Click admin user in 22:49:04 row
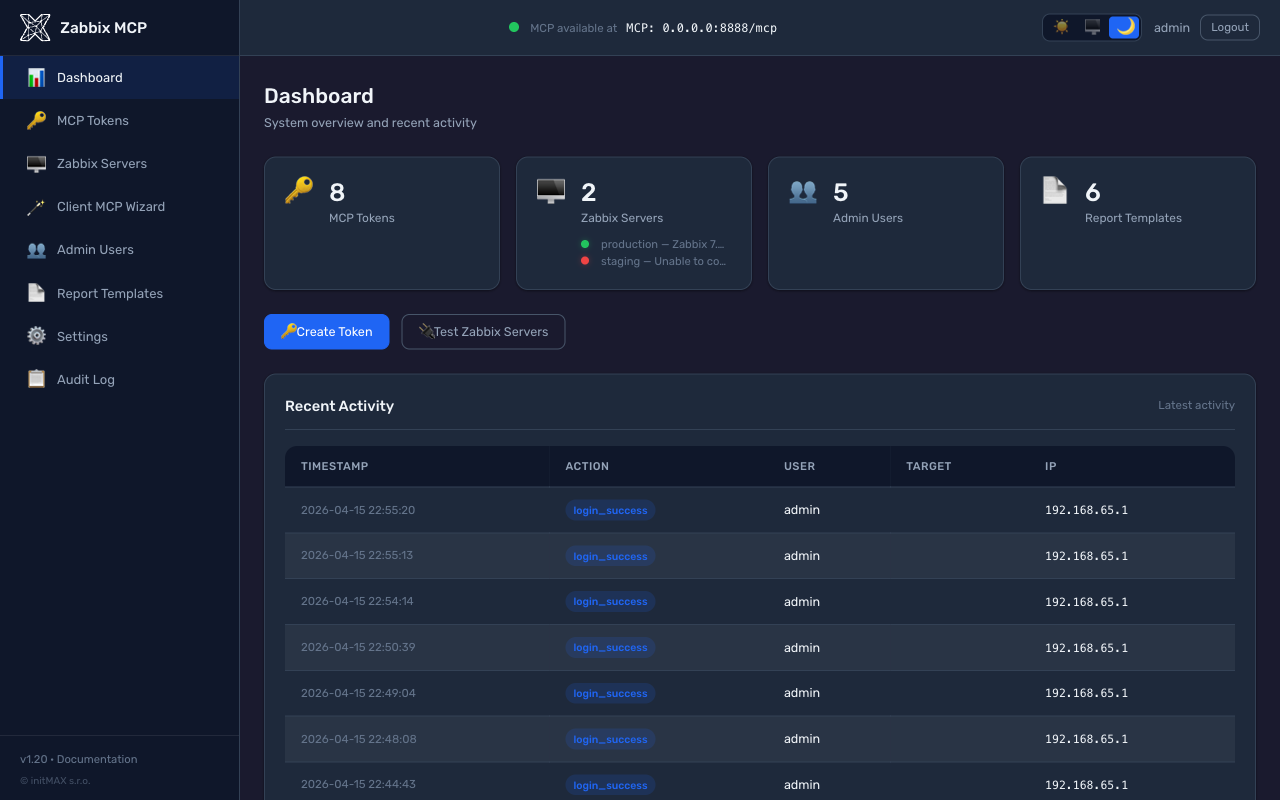Screen dimensions: 1280x800 point(802,693)
